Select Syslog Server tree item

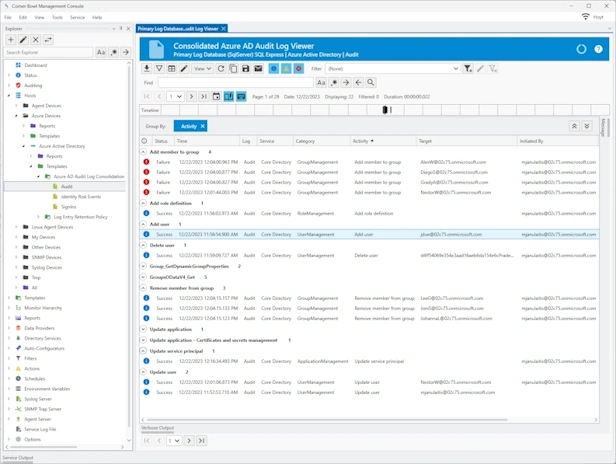click(x=38, y=399)
